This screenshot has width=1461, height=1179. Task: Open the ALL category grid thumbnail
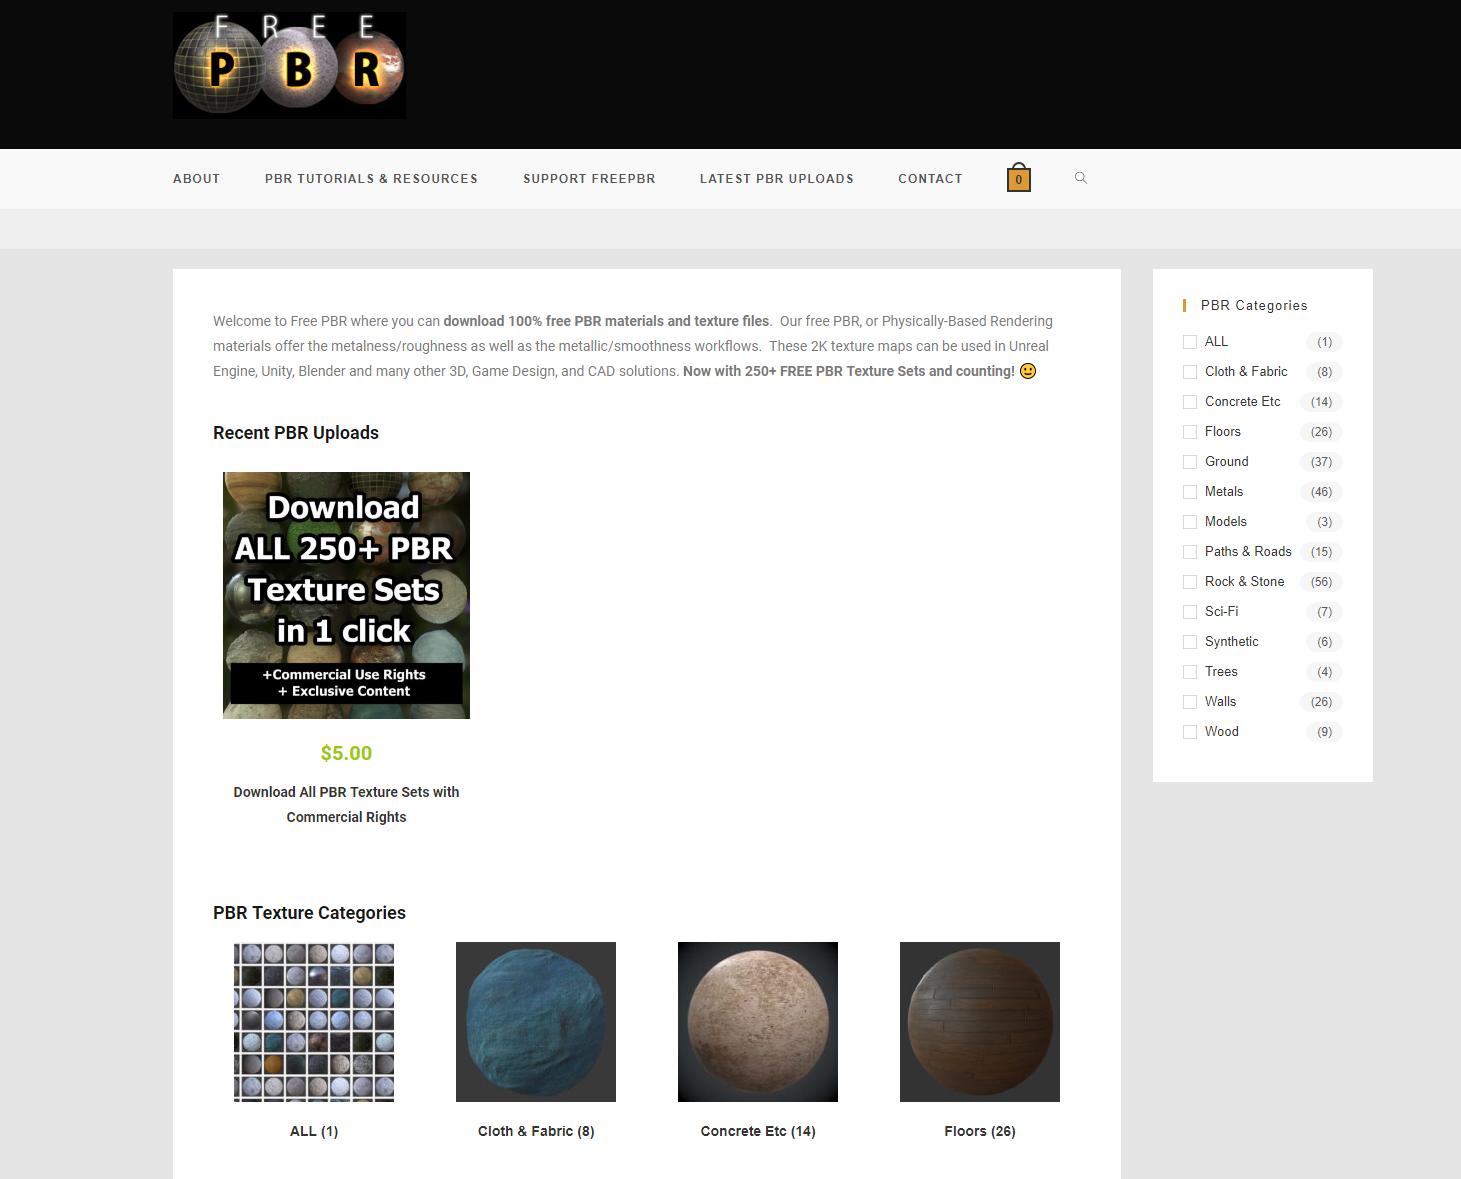pyautogui.click(x=314, y=1022)
